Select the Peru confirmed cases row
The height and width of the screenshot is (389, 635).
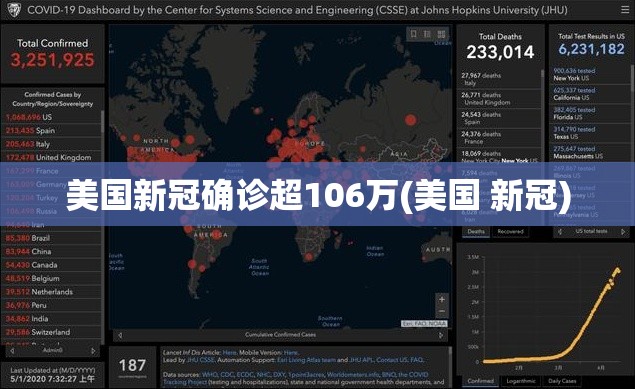coord(52,305)
